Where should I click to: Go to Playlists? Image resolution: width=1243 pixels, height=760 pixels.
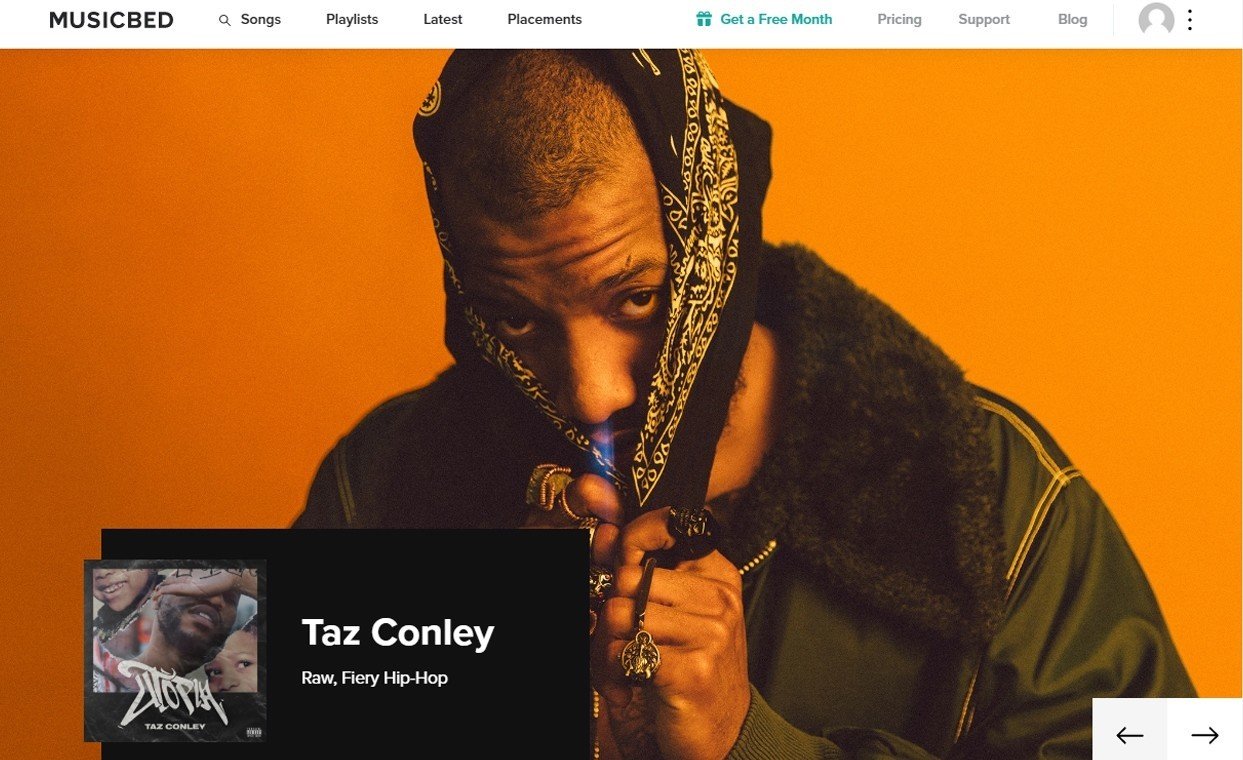click(x=352, y=19)
